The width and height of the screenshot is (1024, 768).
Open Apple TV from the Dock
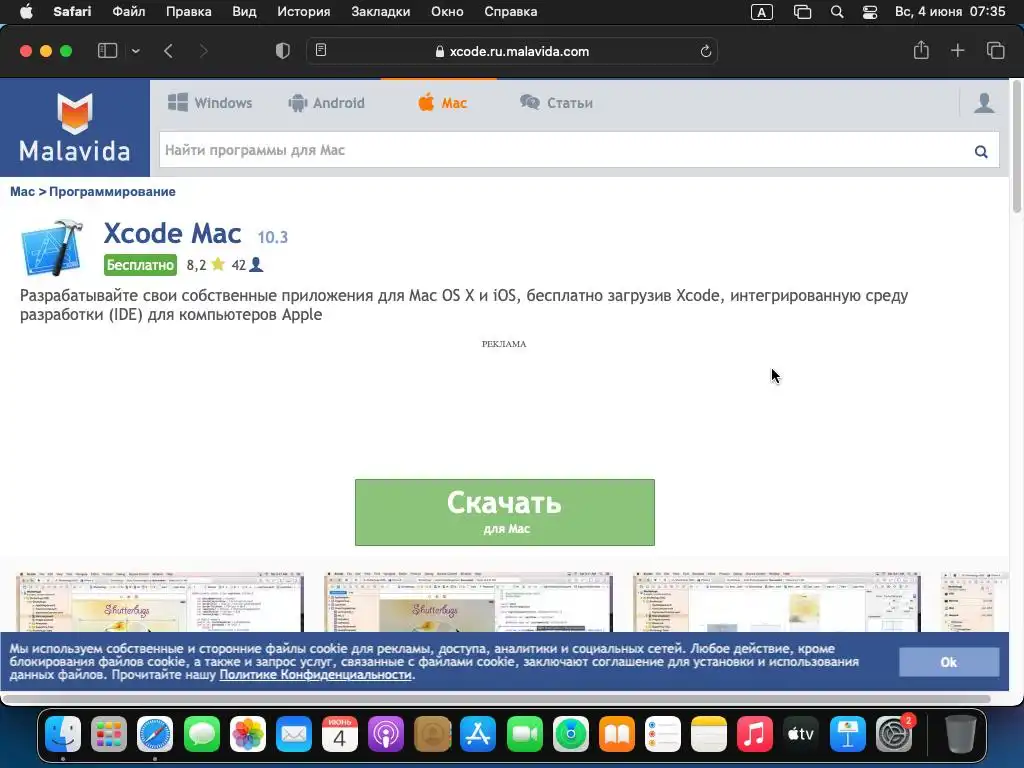click(x=801, y=734)
